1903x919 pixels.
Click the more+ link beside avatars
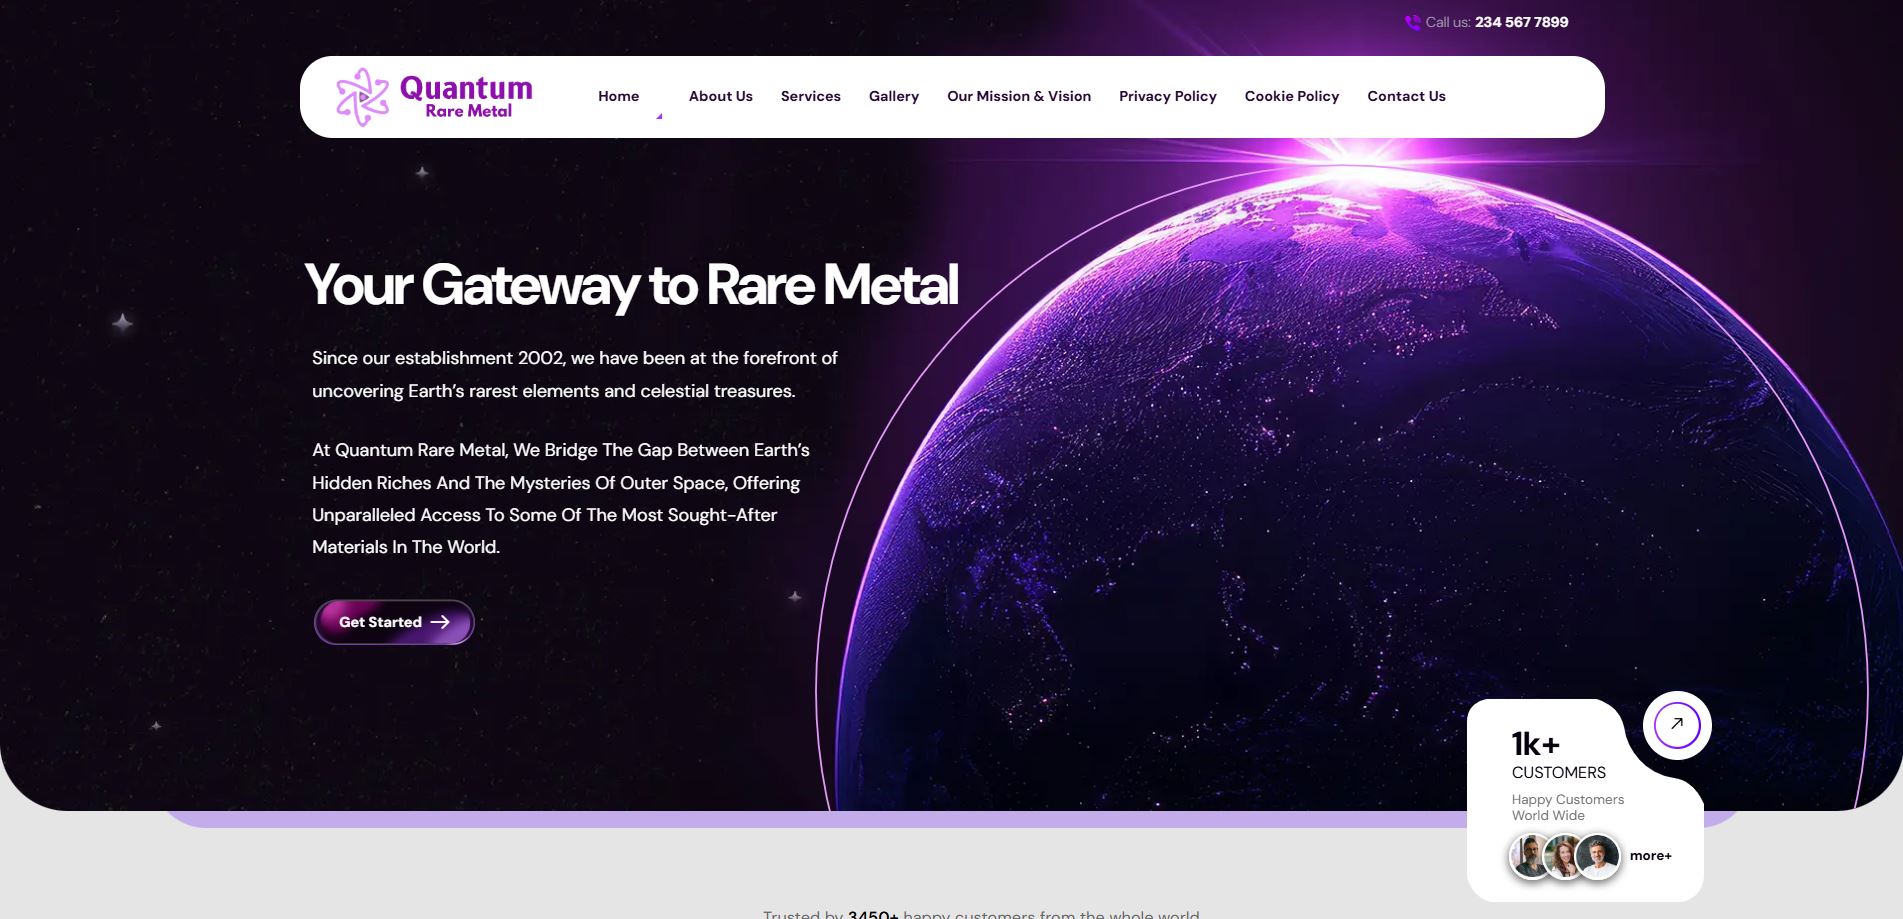1650,856
